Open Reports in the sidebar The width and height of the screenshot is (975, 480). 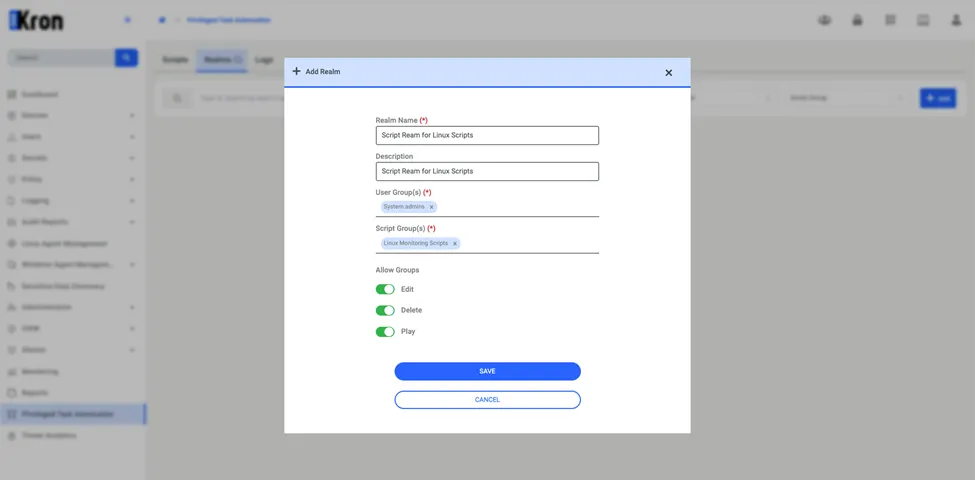coord(35,393)
